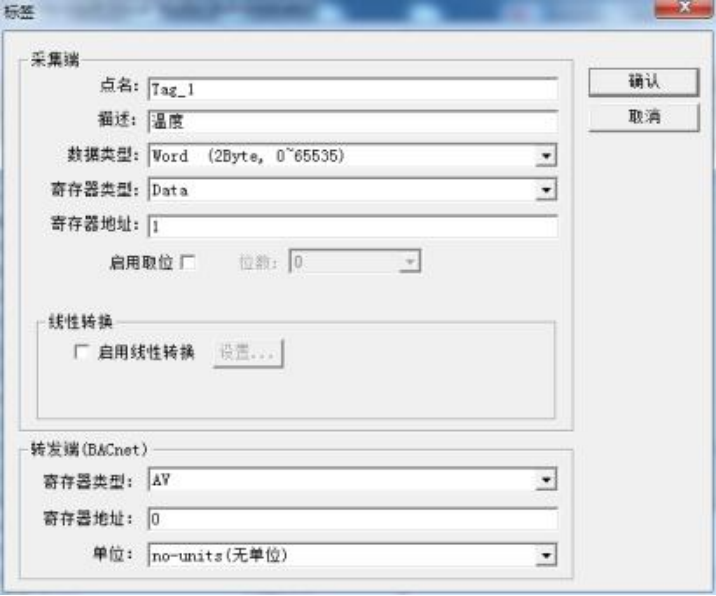
Task: Click the 点名 field containing Tag_1
Action: pos(353,89)
